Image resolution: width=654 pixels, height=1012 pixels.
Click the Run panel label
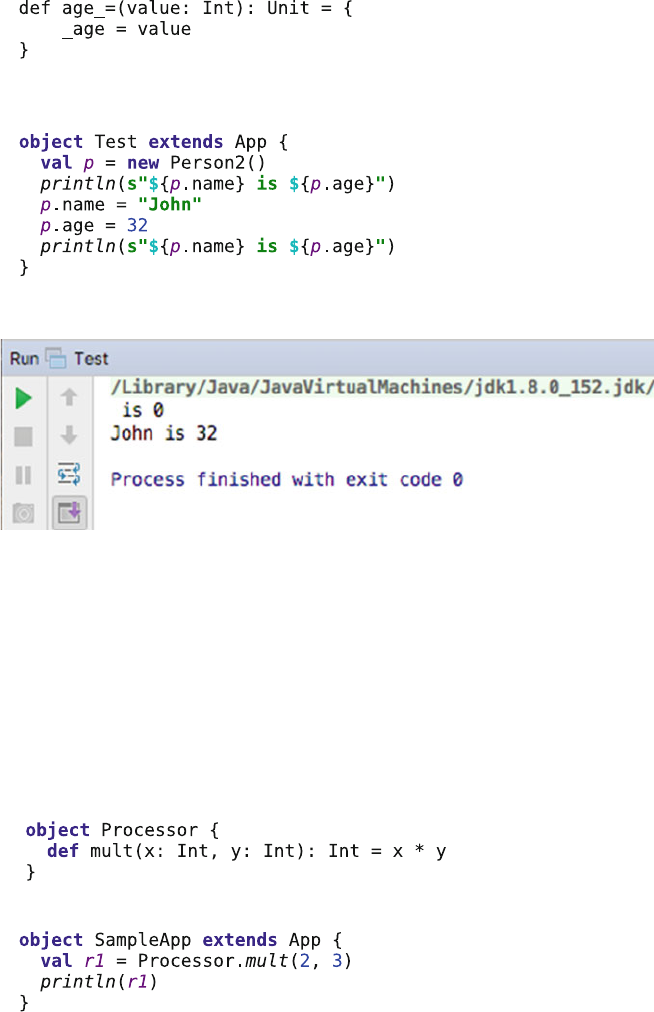click(x=24, y=359)
